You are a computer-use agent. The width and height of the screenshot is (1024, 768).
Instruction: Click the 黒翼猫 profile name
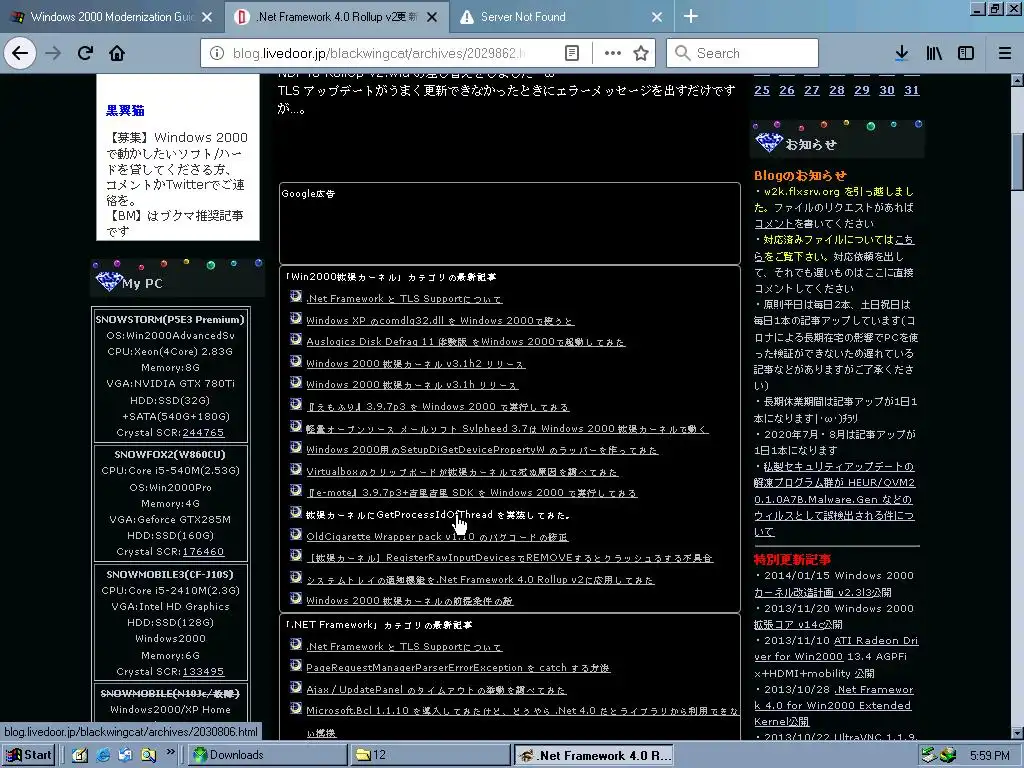[125, 110]
